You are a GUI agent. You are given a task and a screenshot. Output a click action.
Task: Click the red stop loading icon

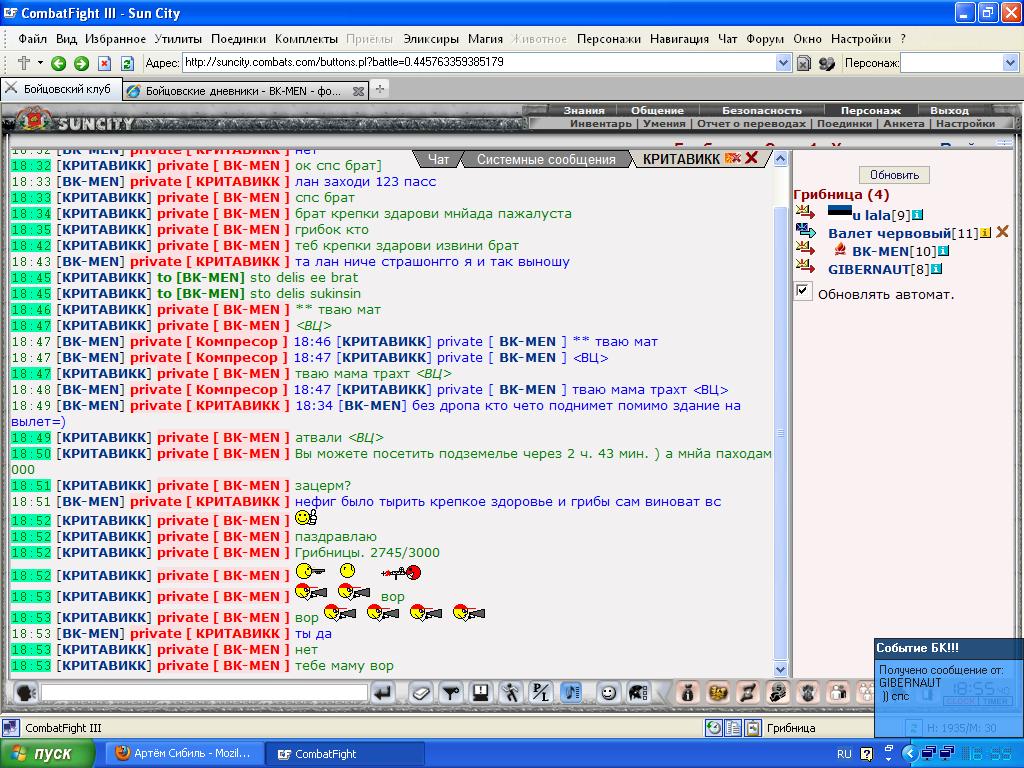(x=104, y=63)
